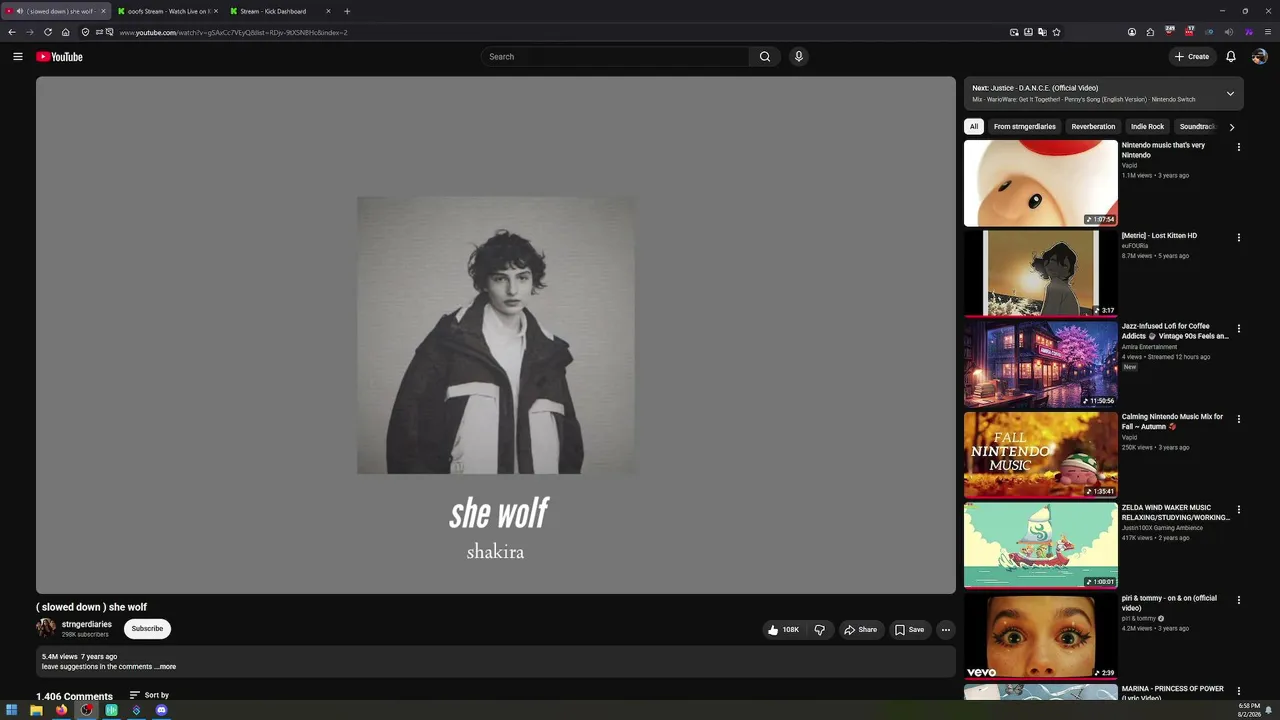The width and height of the screenshot is (1280, 720).
Task: Reload the page
Action: 47,32
